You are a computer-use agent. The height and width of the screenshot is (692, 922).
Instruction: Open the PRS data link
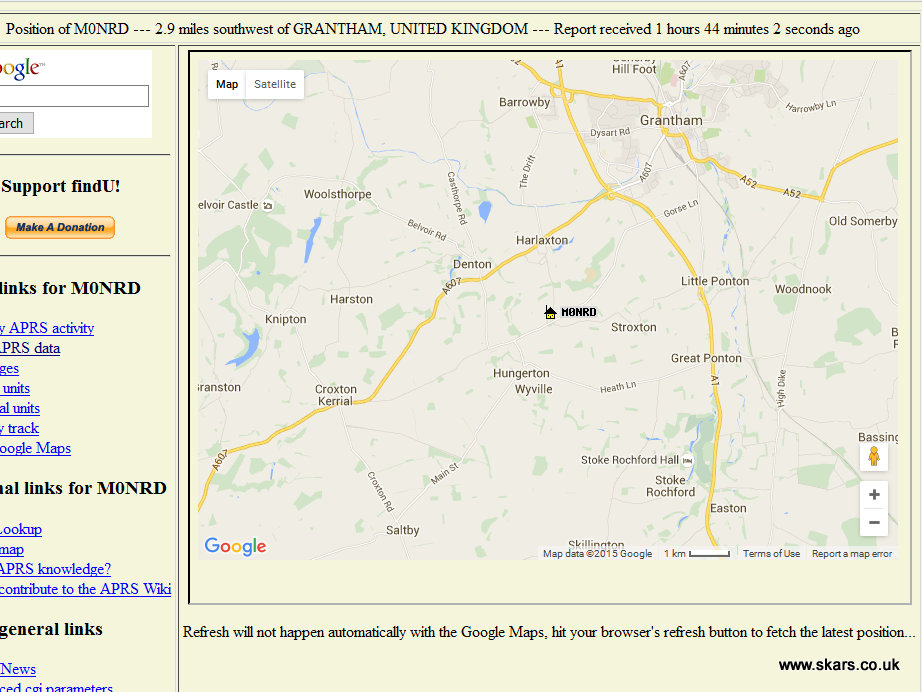(30, 348)
